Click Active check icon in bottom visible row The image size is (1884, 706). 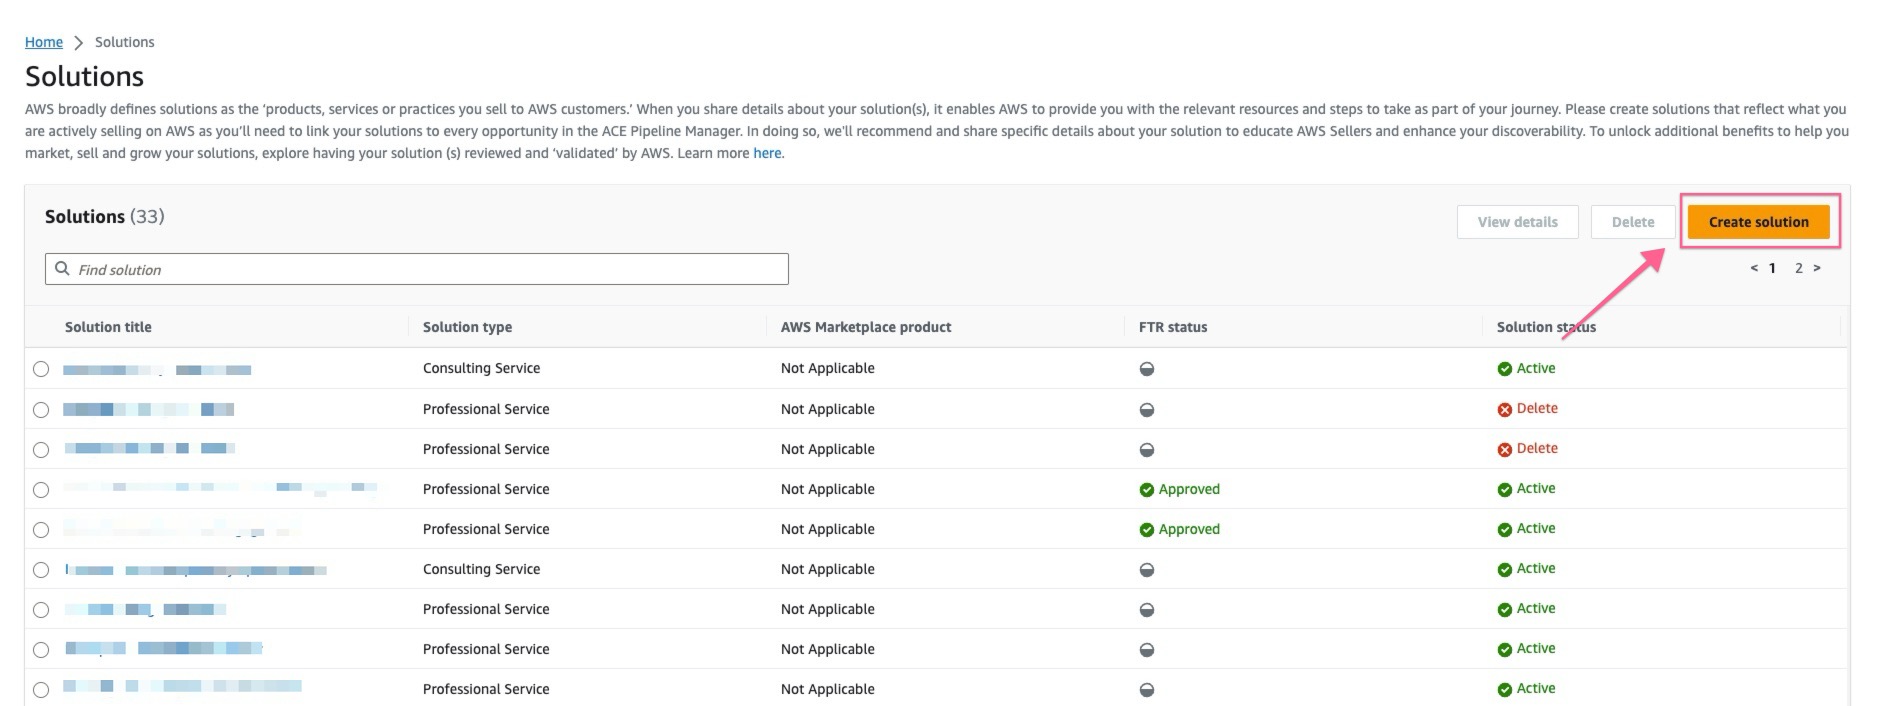(x=1504, y=689)
